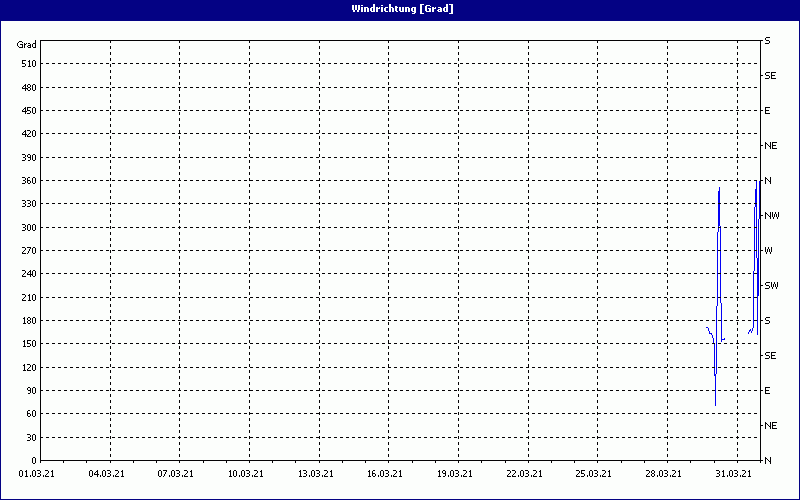Click the 28.03.21 date label
800x500 pixels.
click(x=662, y=474)
